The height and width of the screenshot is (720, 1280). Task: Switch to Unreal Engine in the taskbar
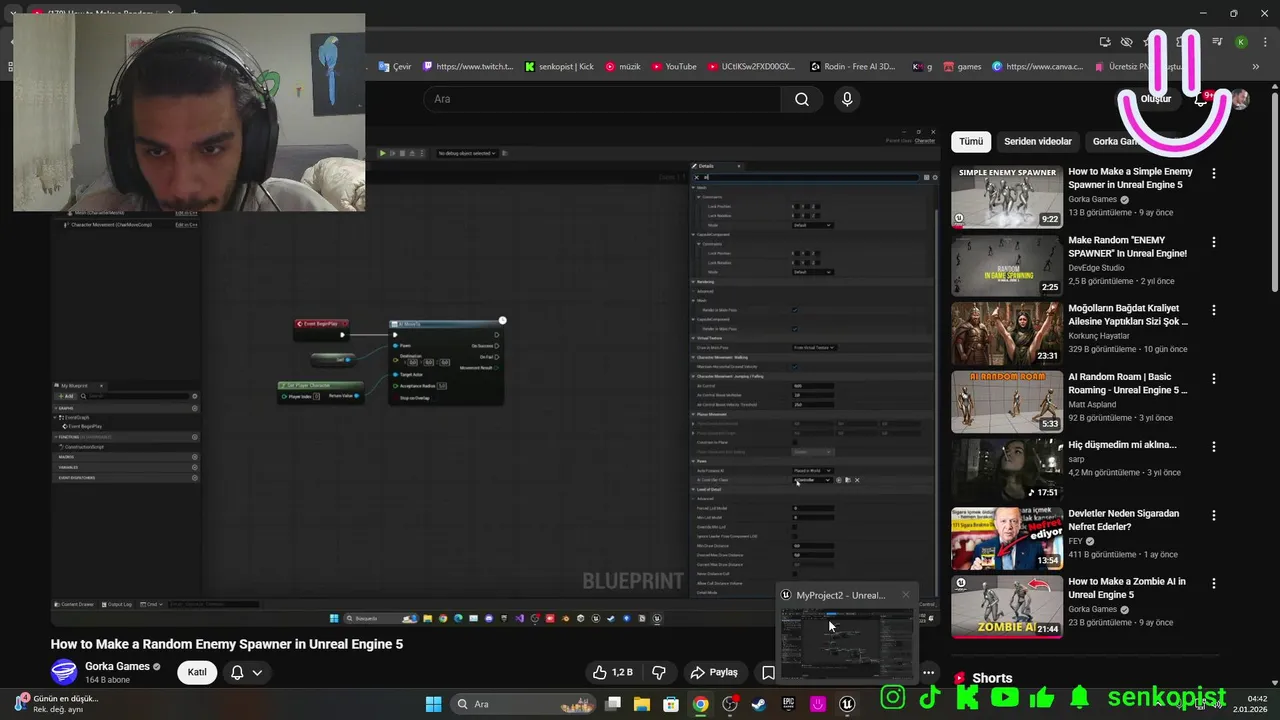pyautogui.click(x=847, y=704)
